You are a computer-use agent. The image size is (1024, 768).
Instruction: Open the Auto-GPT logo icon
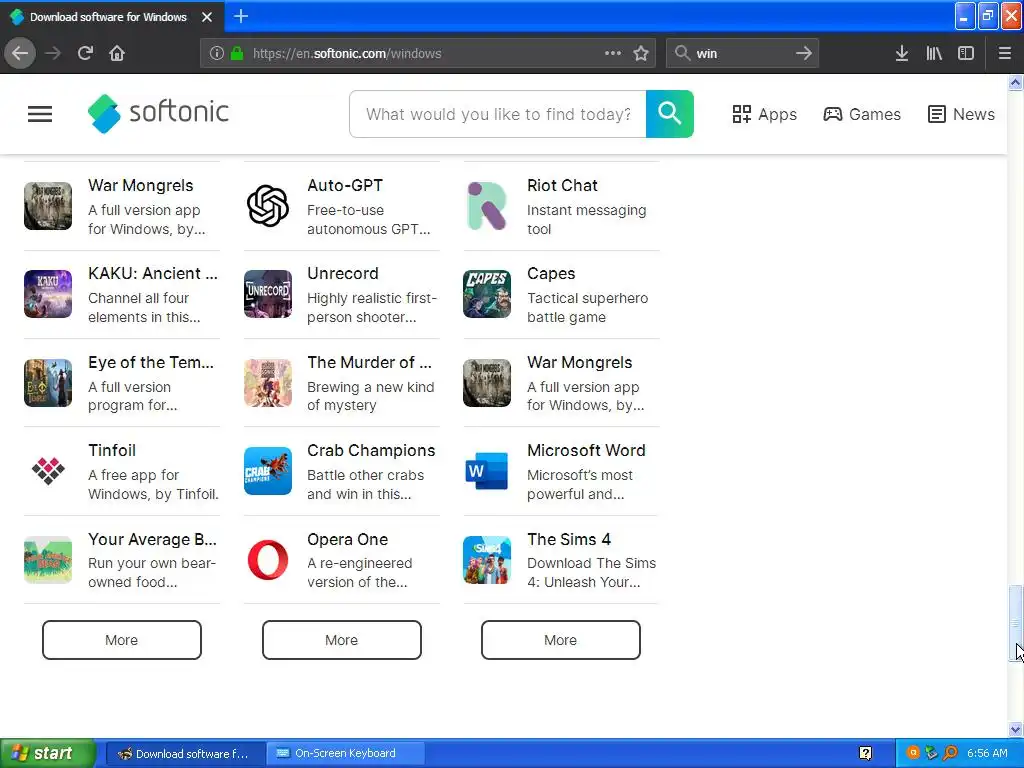click(x=268, y=206)
